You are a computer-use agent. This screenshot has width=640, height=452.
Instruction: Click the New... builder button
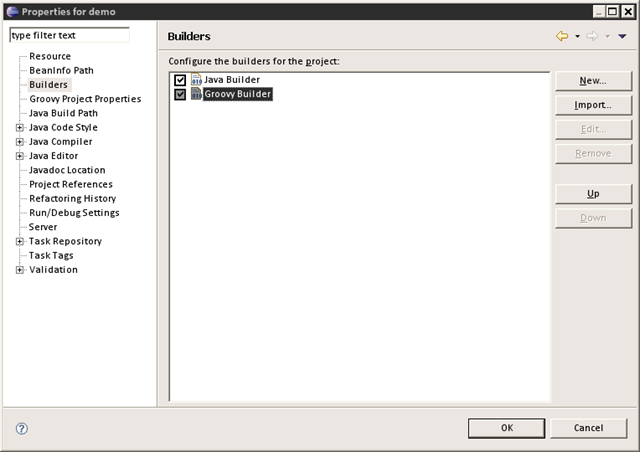[x=593, y=81]
